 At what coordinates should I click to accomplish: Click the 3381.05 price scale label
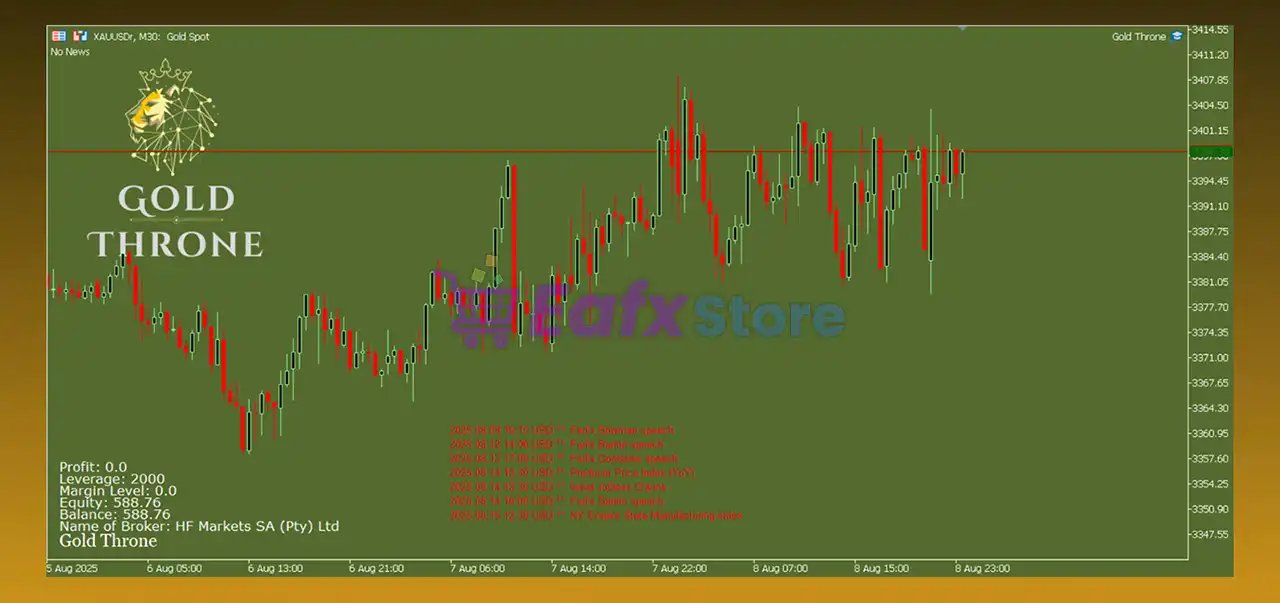click(1211, 282)
